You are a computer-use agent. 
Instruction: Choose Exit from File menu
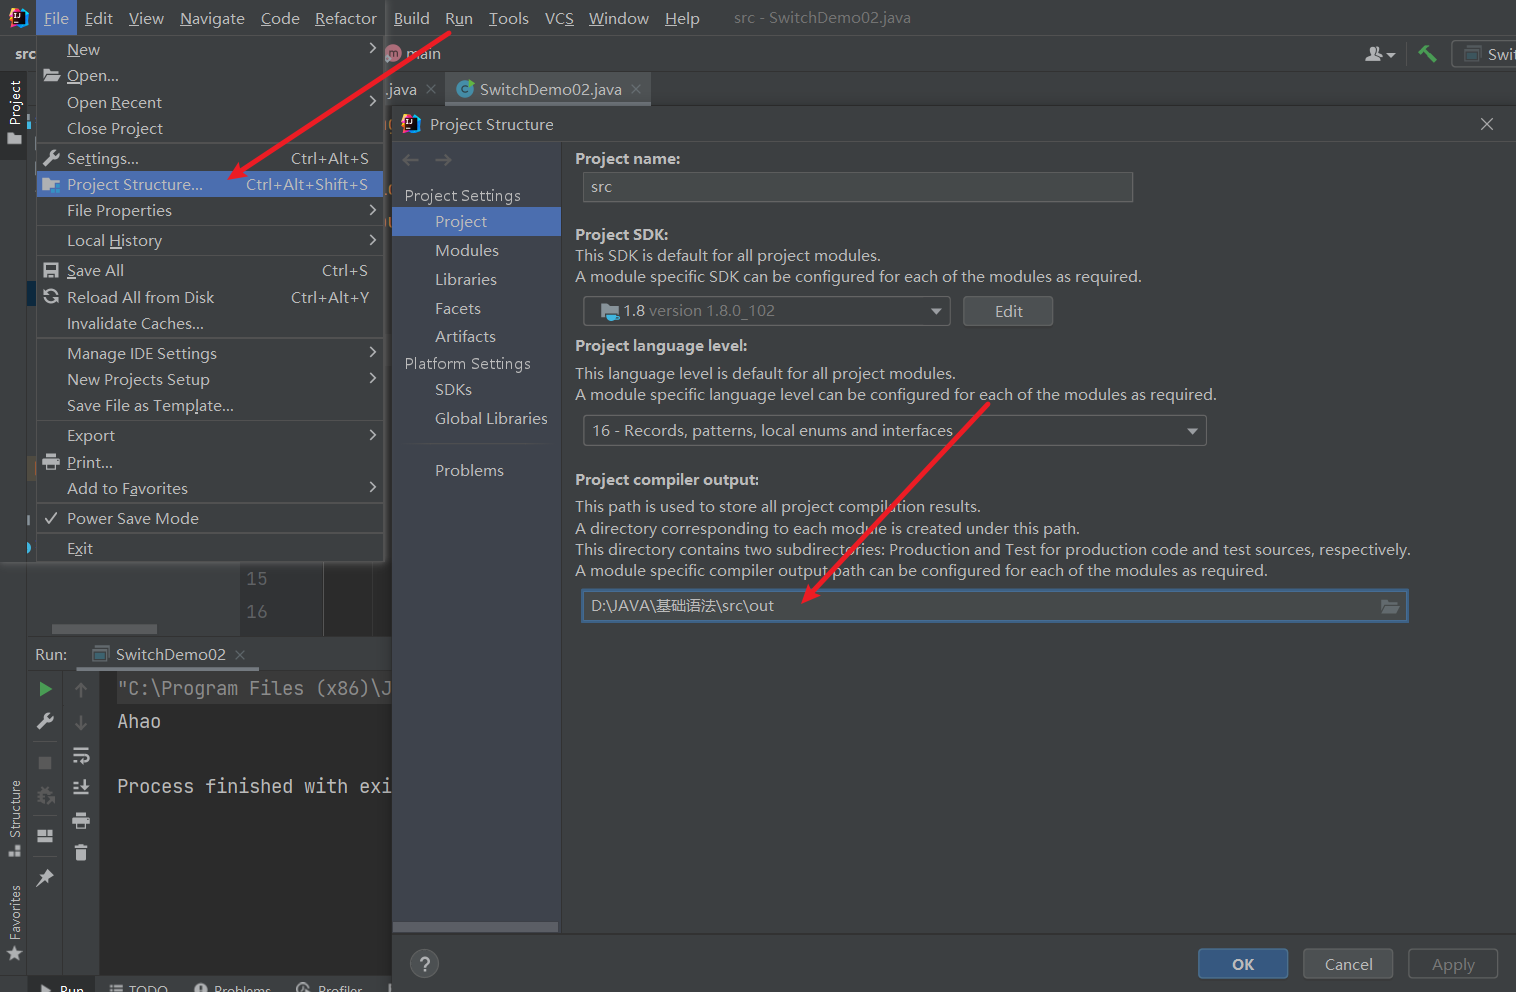pyautogui.click(x=210, y=548)
